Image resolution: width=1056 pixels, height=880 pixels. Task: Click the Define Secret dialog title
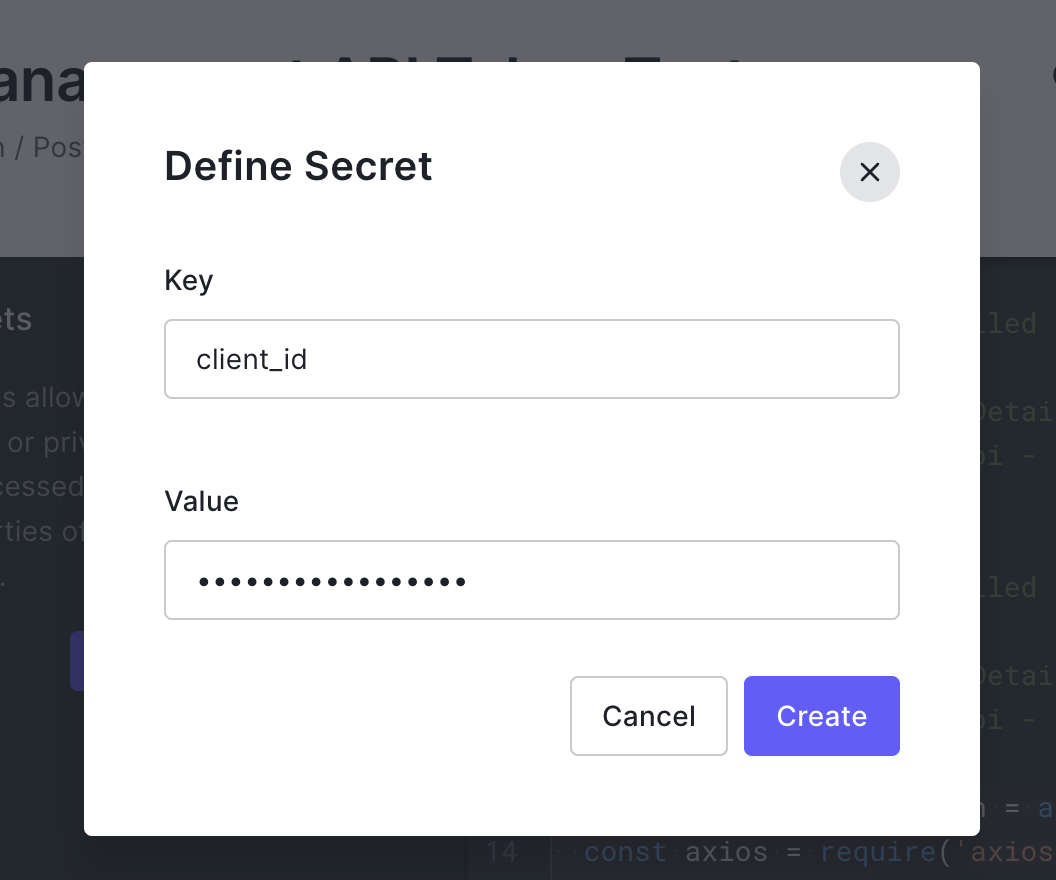point(297,166)
